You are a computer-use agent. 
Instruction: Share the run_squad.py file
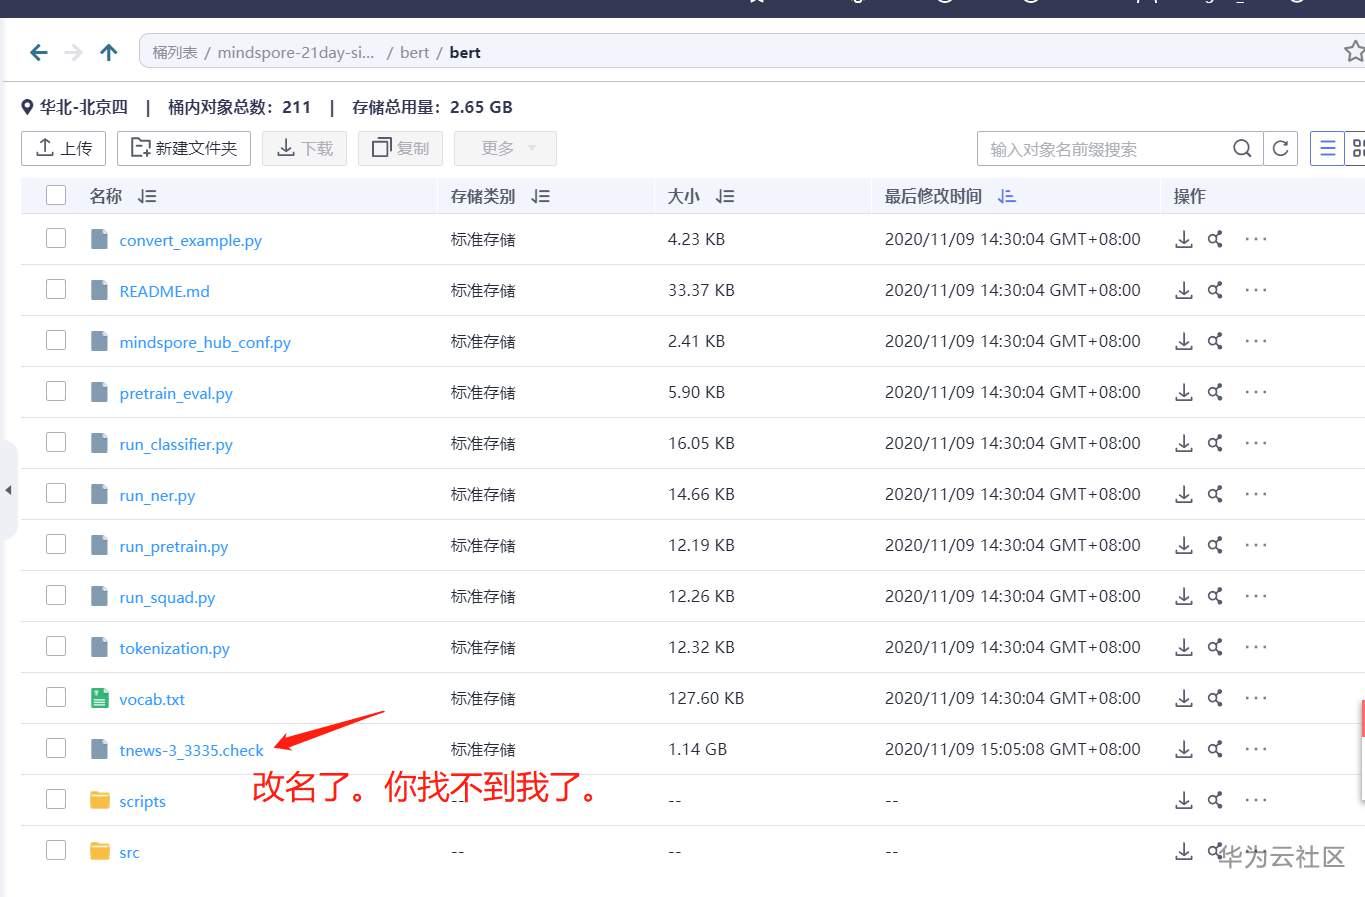click(1215, 596)
